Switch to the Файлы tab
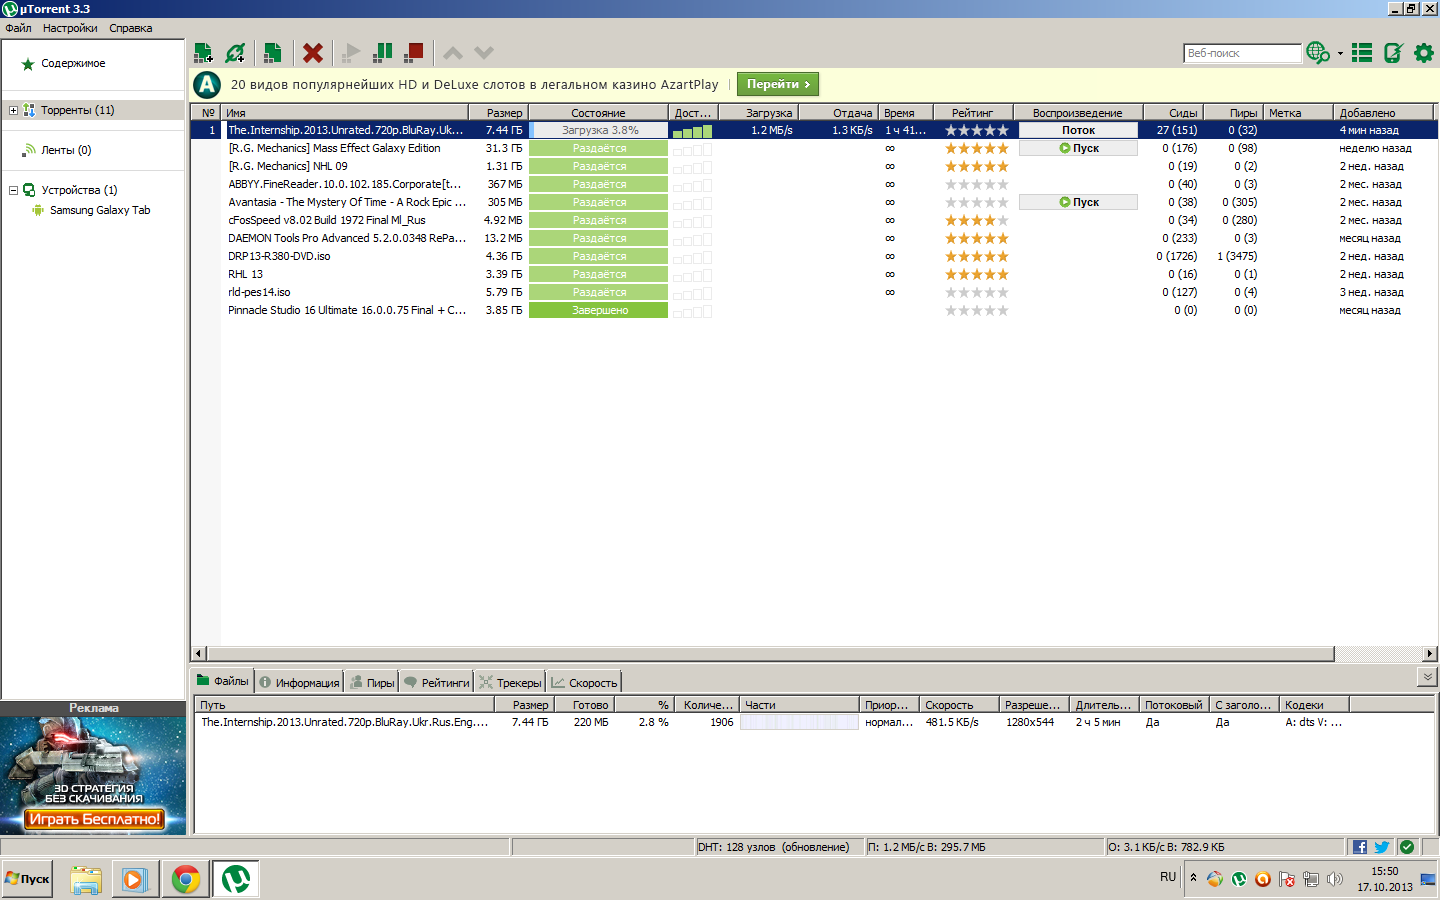The width and height of the screenshot is (1440, 900). pos(222,681)
